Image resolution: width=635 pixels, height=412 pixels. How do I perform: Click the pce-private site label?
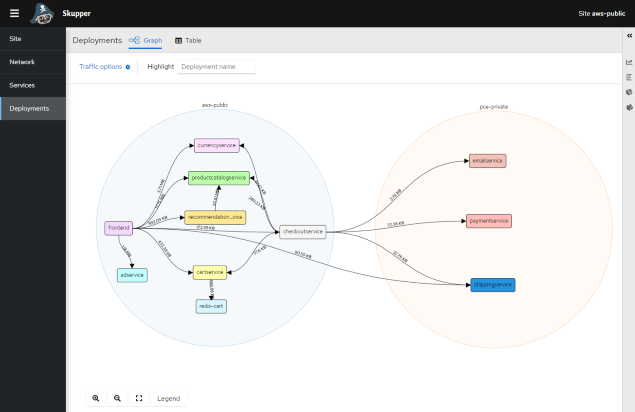tap(494, 107)
